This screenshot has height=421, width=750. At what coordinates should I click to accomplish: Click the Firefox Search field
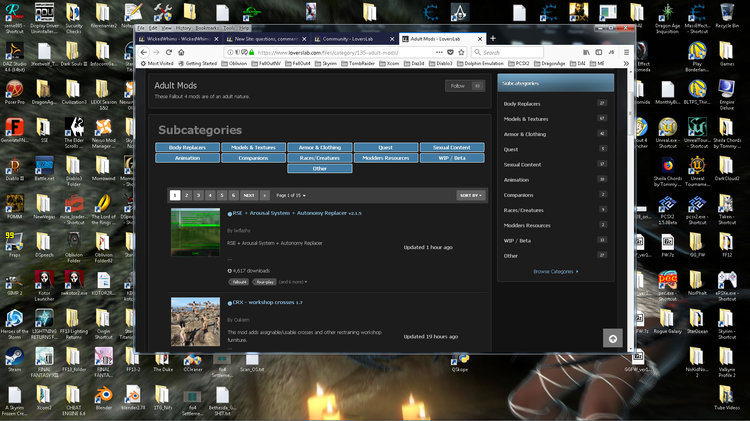point(507,52)
